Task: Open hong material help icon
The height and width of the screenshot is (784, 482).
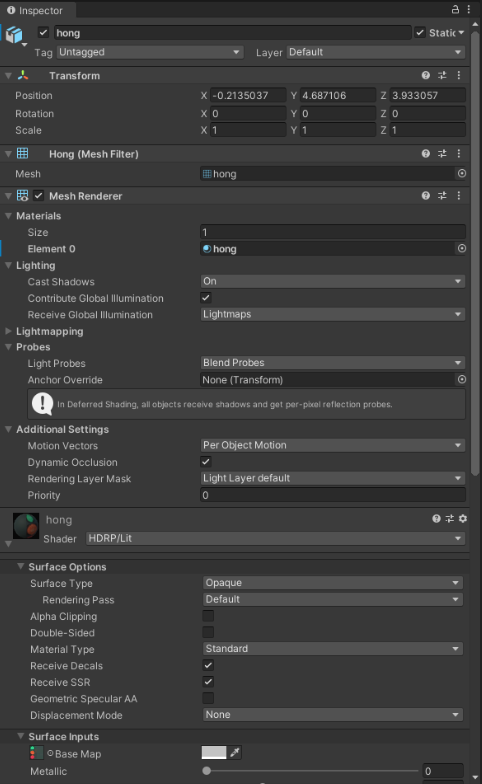Action: (436, 518)
